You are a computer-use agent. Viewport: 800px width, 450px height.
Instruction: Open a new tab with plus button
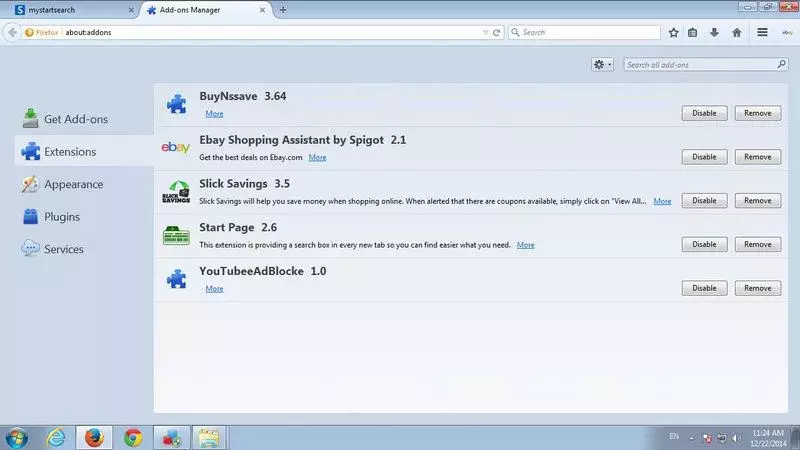pyautogui.click(x=283, y=10)
